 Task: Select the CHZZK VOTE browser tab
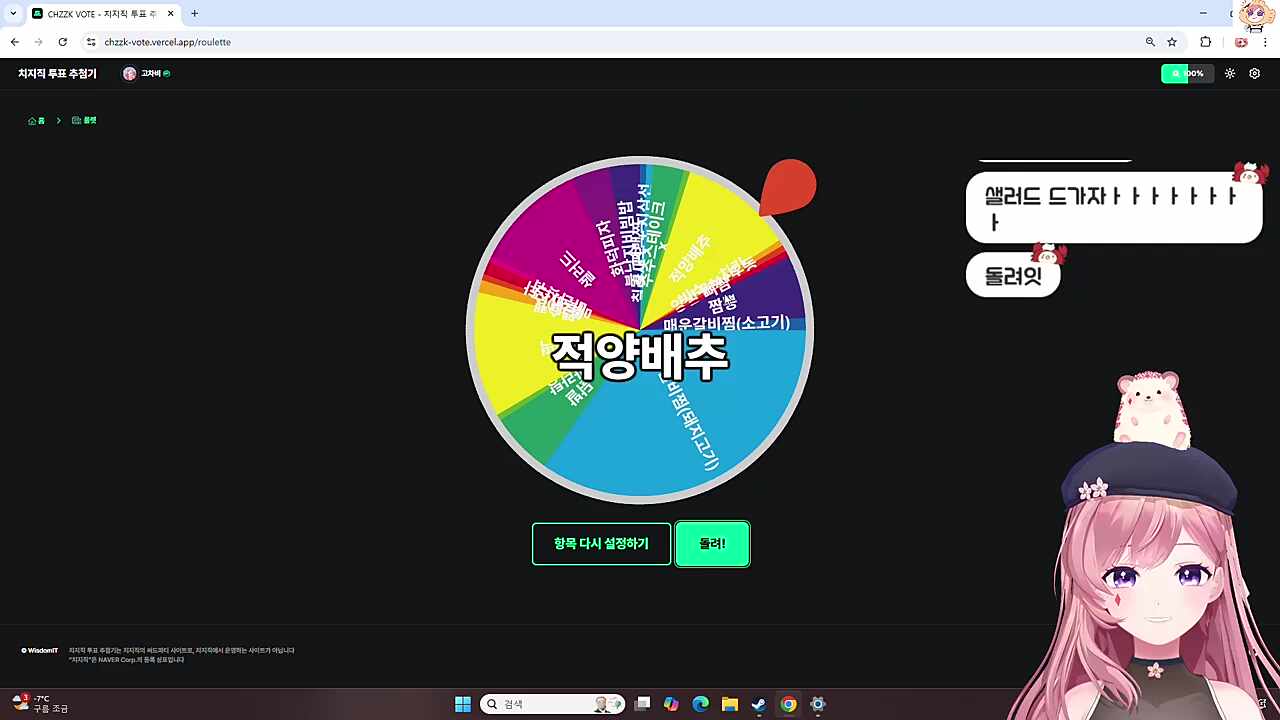coord(103,14)
